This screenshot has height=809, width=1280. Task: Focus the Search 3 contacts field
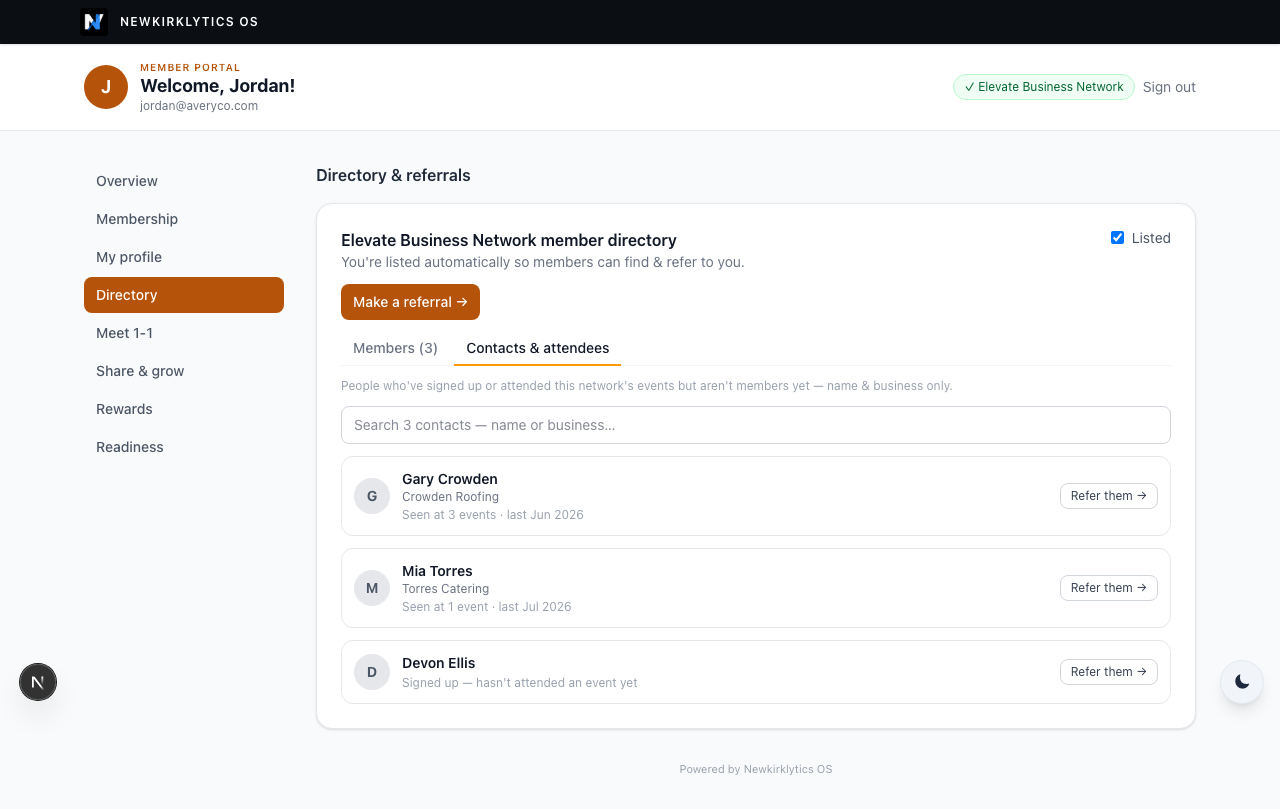[x=756, y=425]
